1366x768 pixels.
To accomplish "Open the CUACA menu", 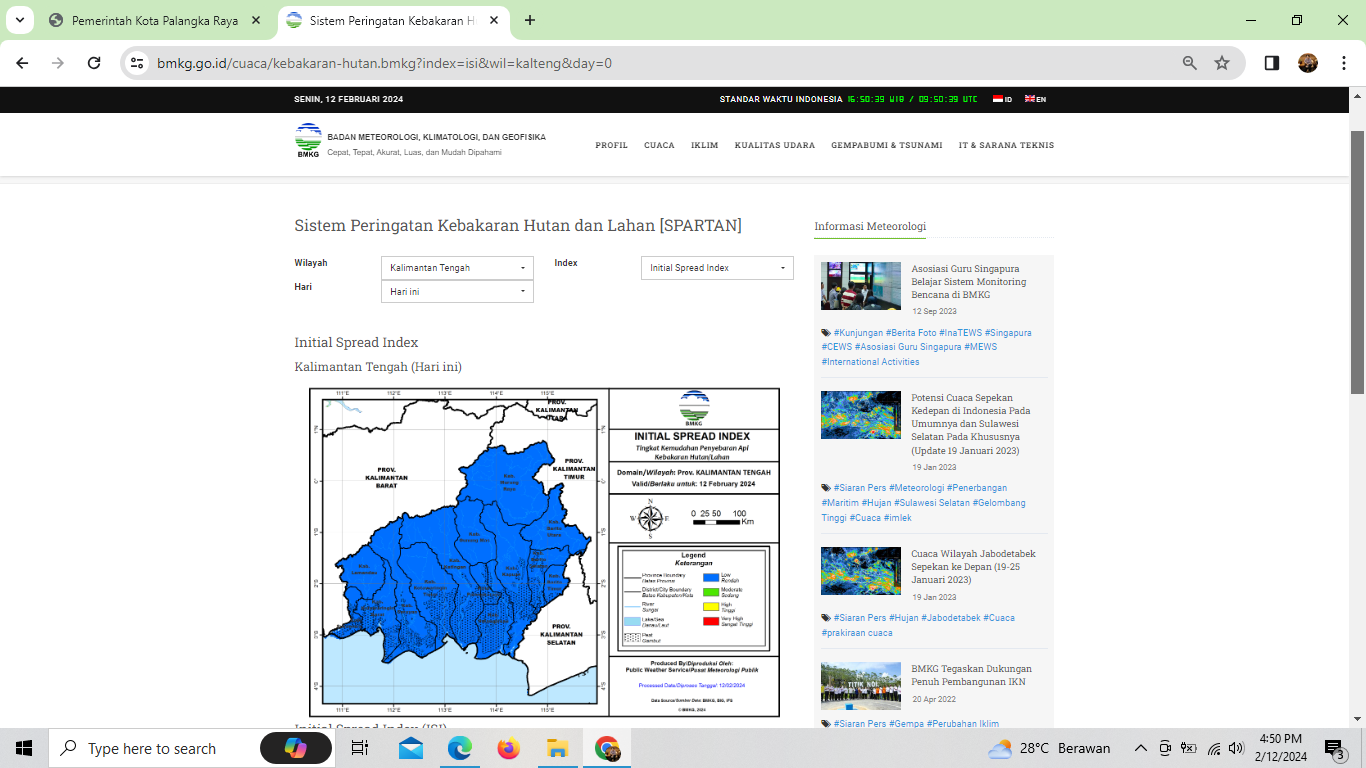I will pos(659,145).
